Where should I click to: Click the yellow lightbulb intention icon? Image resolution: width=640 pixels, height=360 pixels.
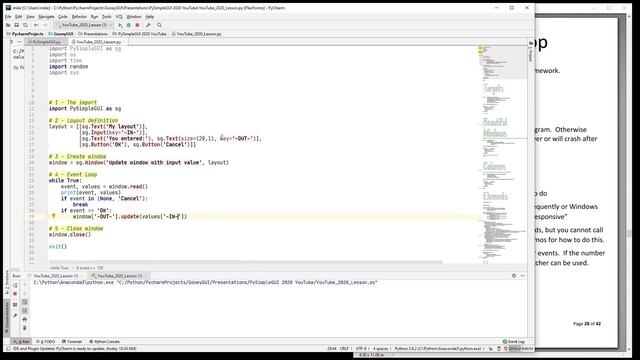(53, 216)
